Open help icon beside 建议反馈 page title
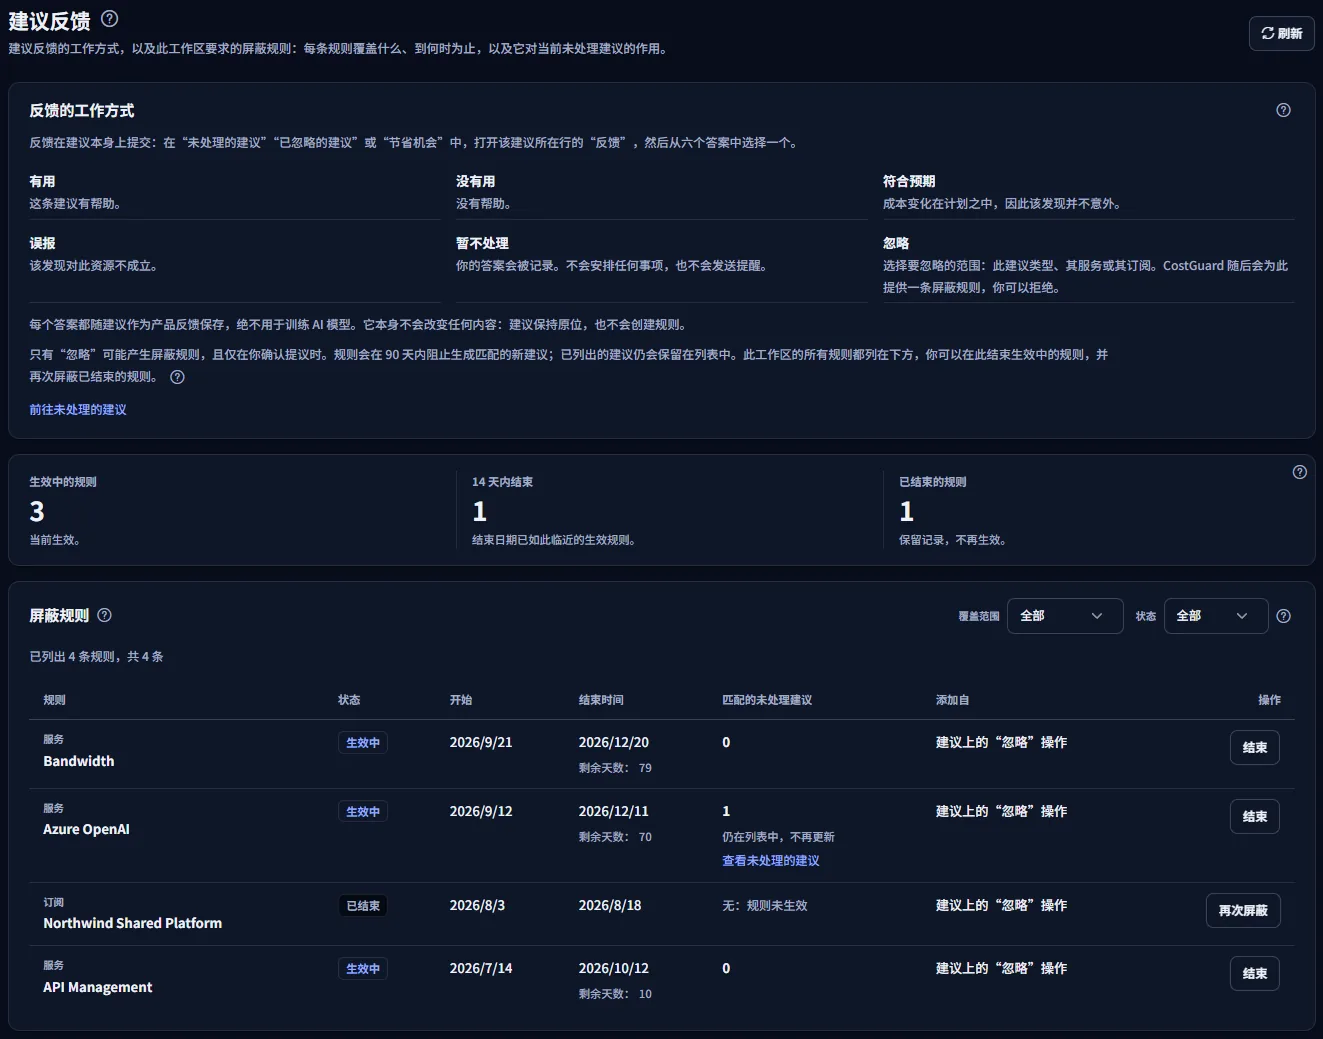The height and width of the screenshot is (1039, 1323). pyautogui.click(x=110, y=18)
